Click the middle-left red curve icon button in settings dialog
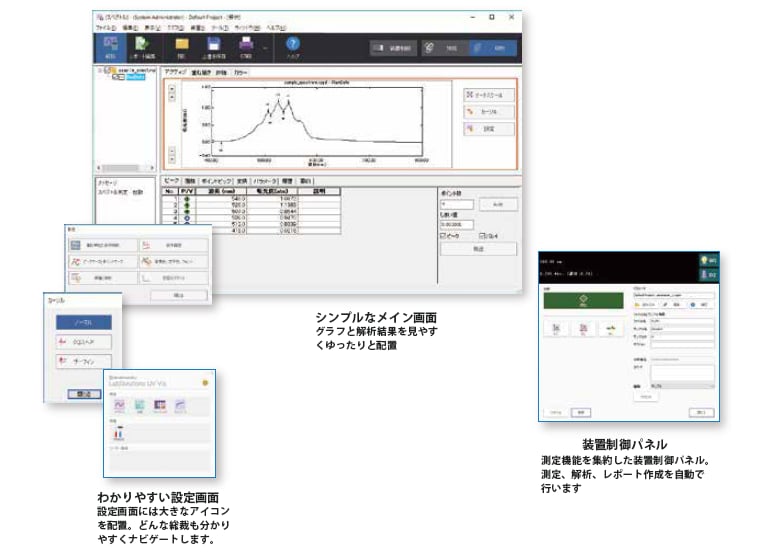775x553 pixels. 103,261
